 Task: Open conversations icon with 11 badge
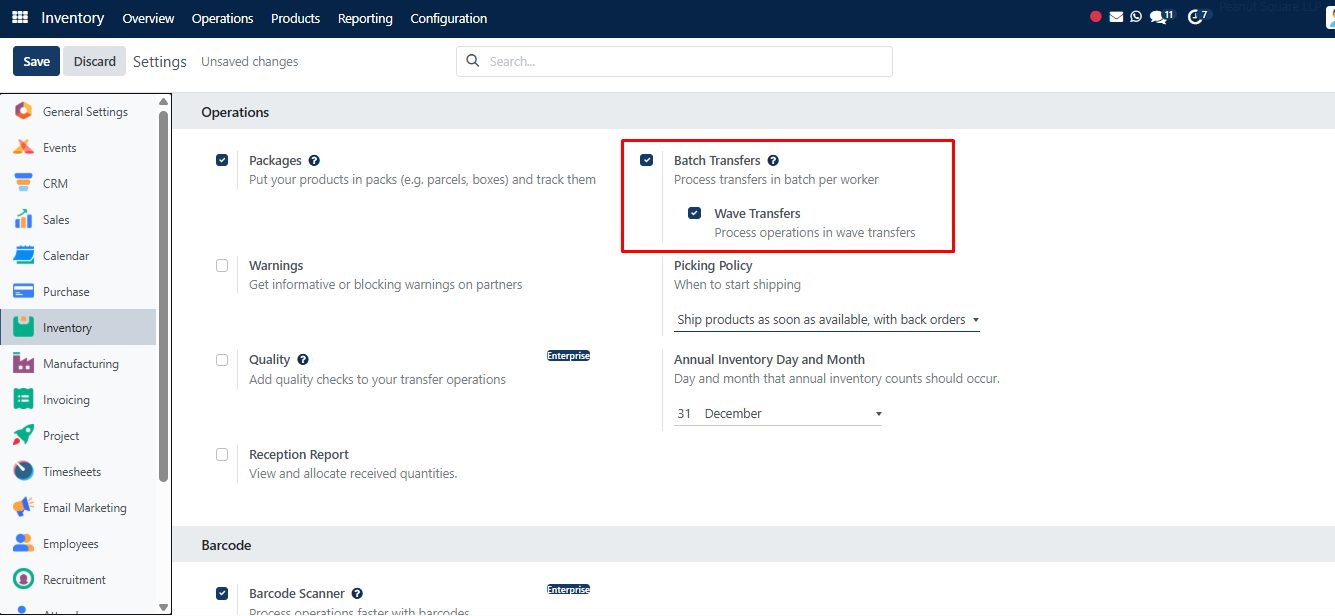1161,17
